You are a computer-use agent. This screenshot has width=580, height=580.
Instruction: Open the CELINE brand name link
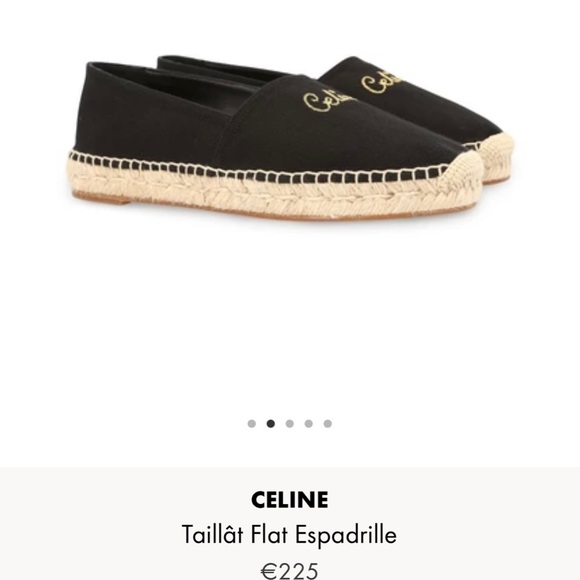(x=289, y=500)
